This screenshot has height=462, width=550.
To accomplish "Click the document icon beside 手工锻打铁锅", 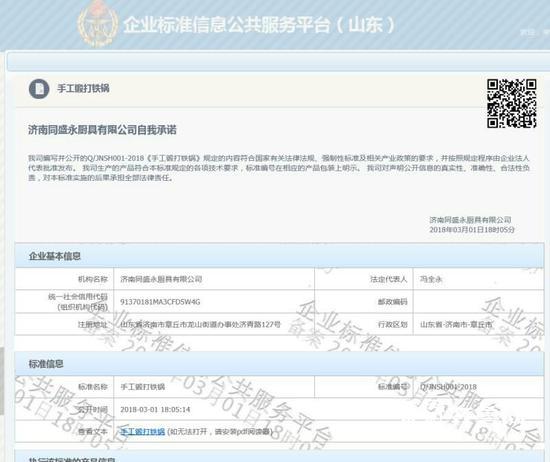I will pyautogui.click(x=39, y=89).
